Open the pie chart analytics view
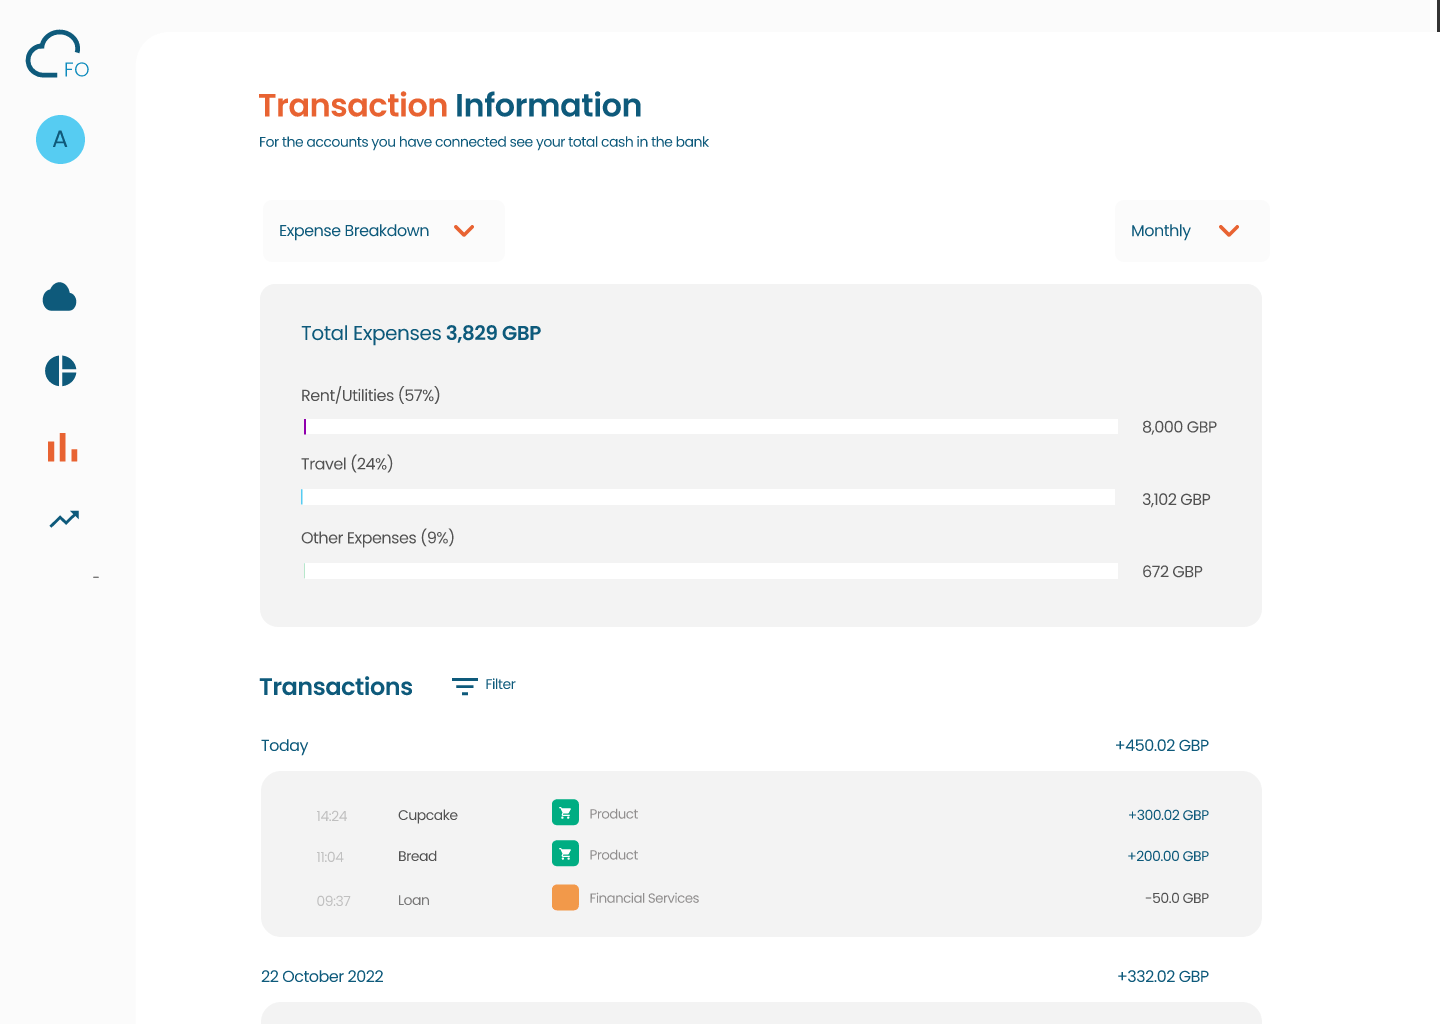Viewport: 1440px width, 1024px height. point(60,370)
